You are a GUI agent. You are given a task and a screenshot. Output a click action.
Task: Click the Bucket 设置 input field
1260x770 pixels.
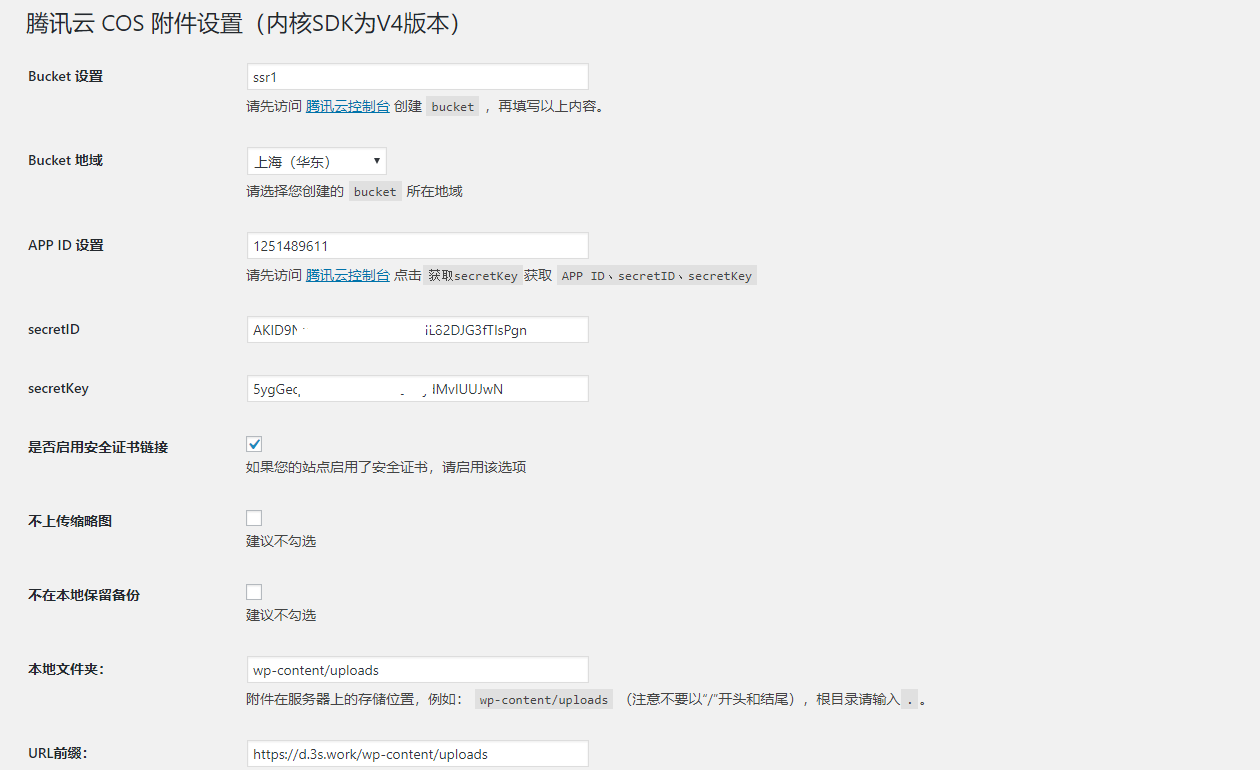click(417, 77)
